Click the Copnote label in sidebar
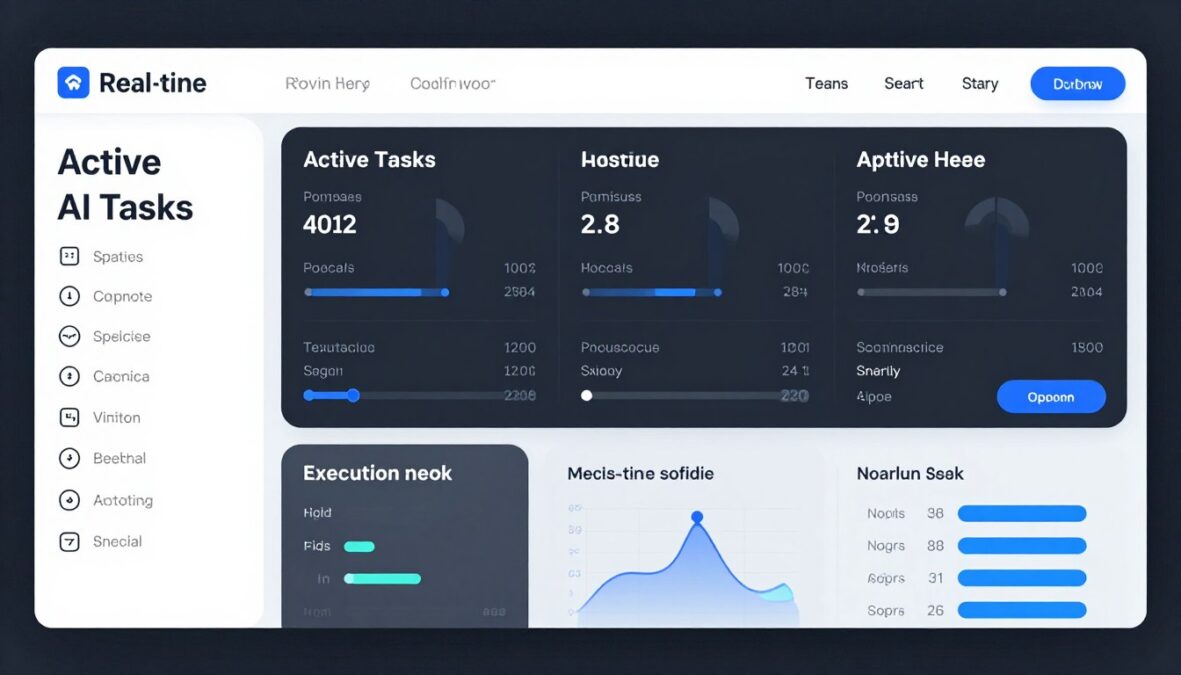Image resolution: width=1181 pixels, height=675 pixels. coord(123,297)
